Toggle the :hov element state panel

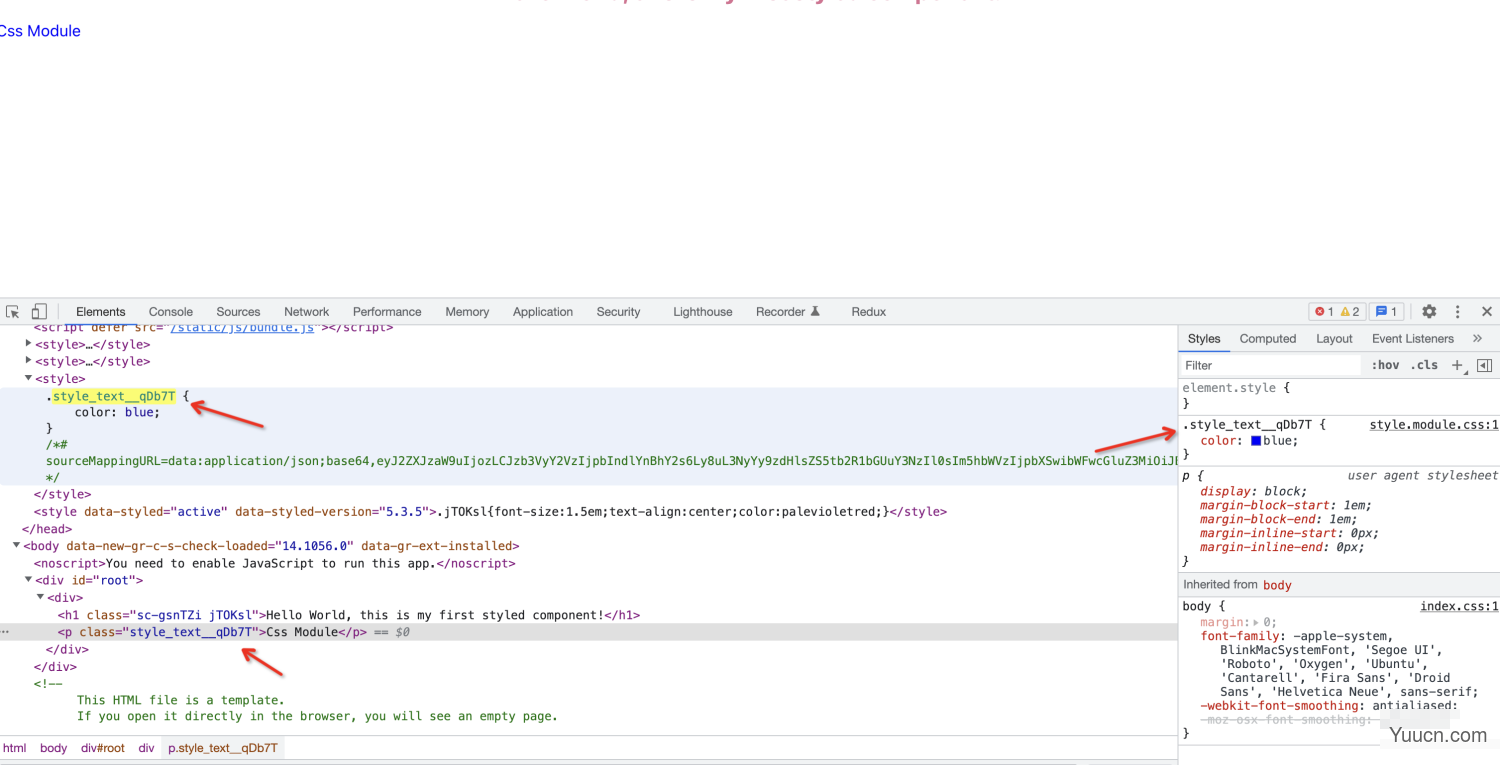coord(1386,366)
